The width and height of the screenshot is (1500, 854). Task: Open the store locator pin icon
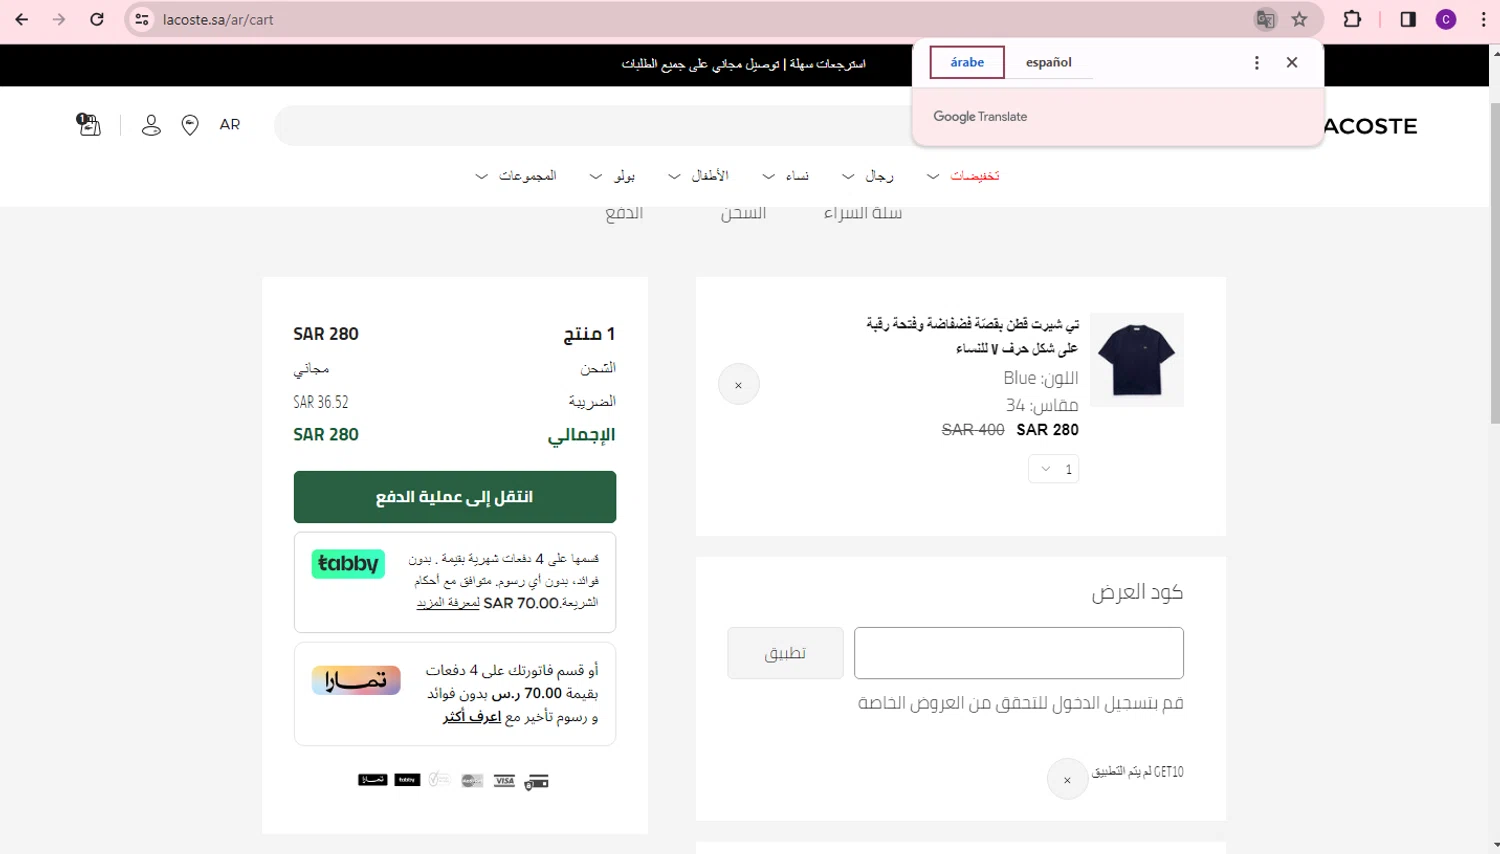[x=190, y=125]
